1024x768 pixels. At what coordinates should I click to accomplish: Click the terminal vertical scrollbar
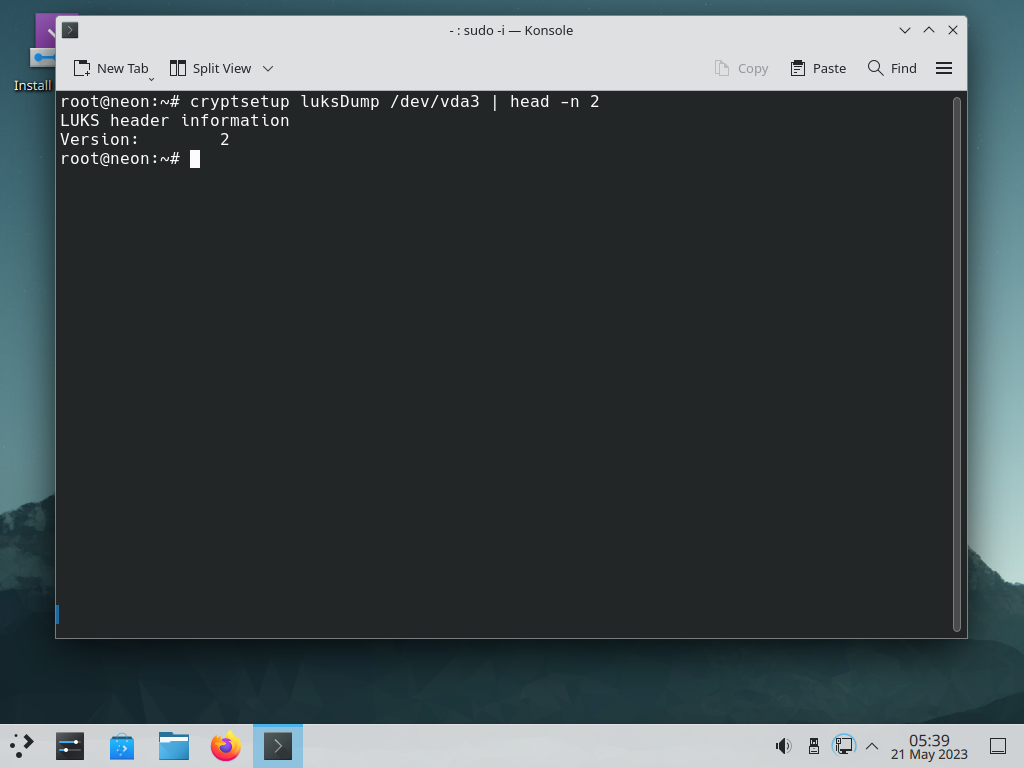957,364
